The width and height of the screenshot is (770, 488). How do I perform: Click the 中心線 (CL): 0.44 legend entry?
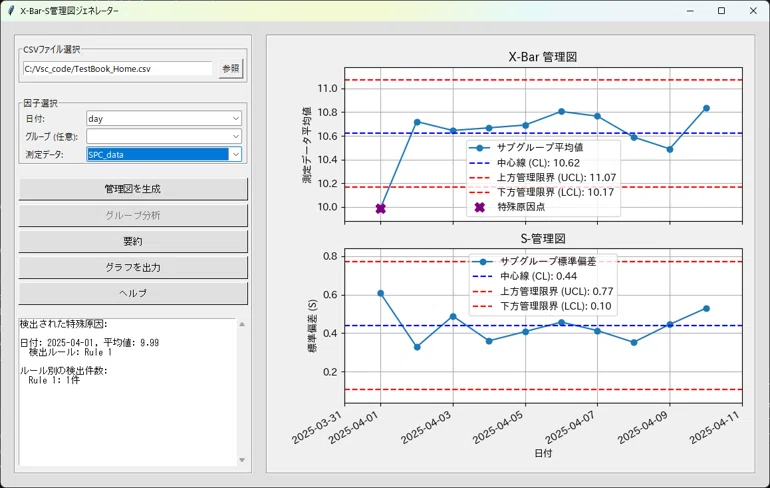(524, 276)
